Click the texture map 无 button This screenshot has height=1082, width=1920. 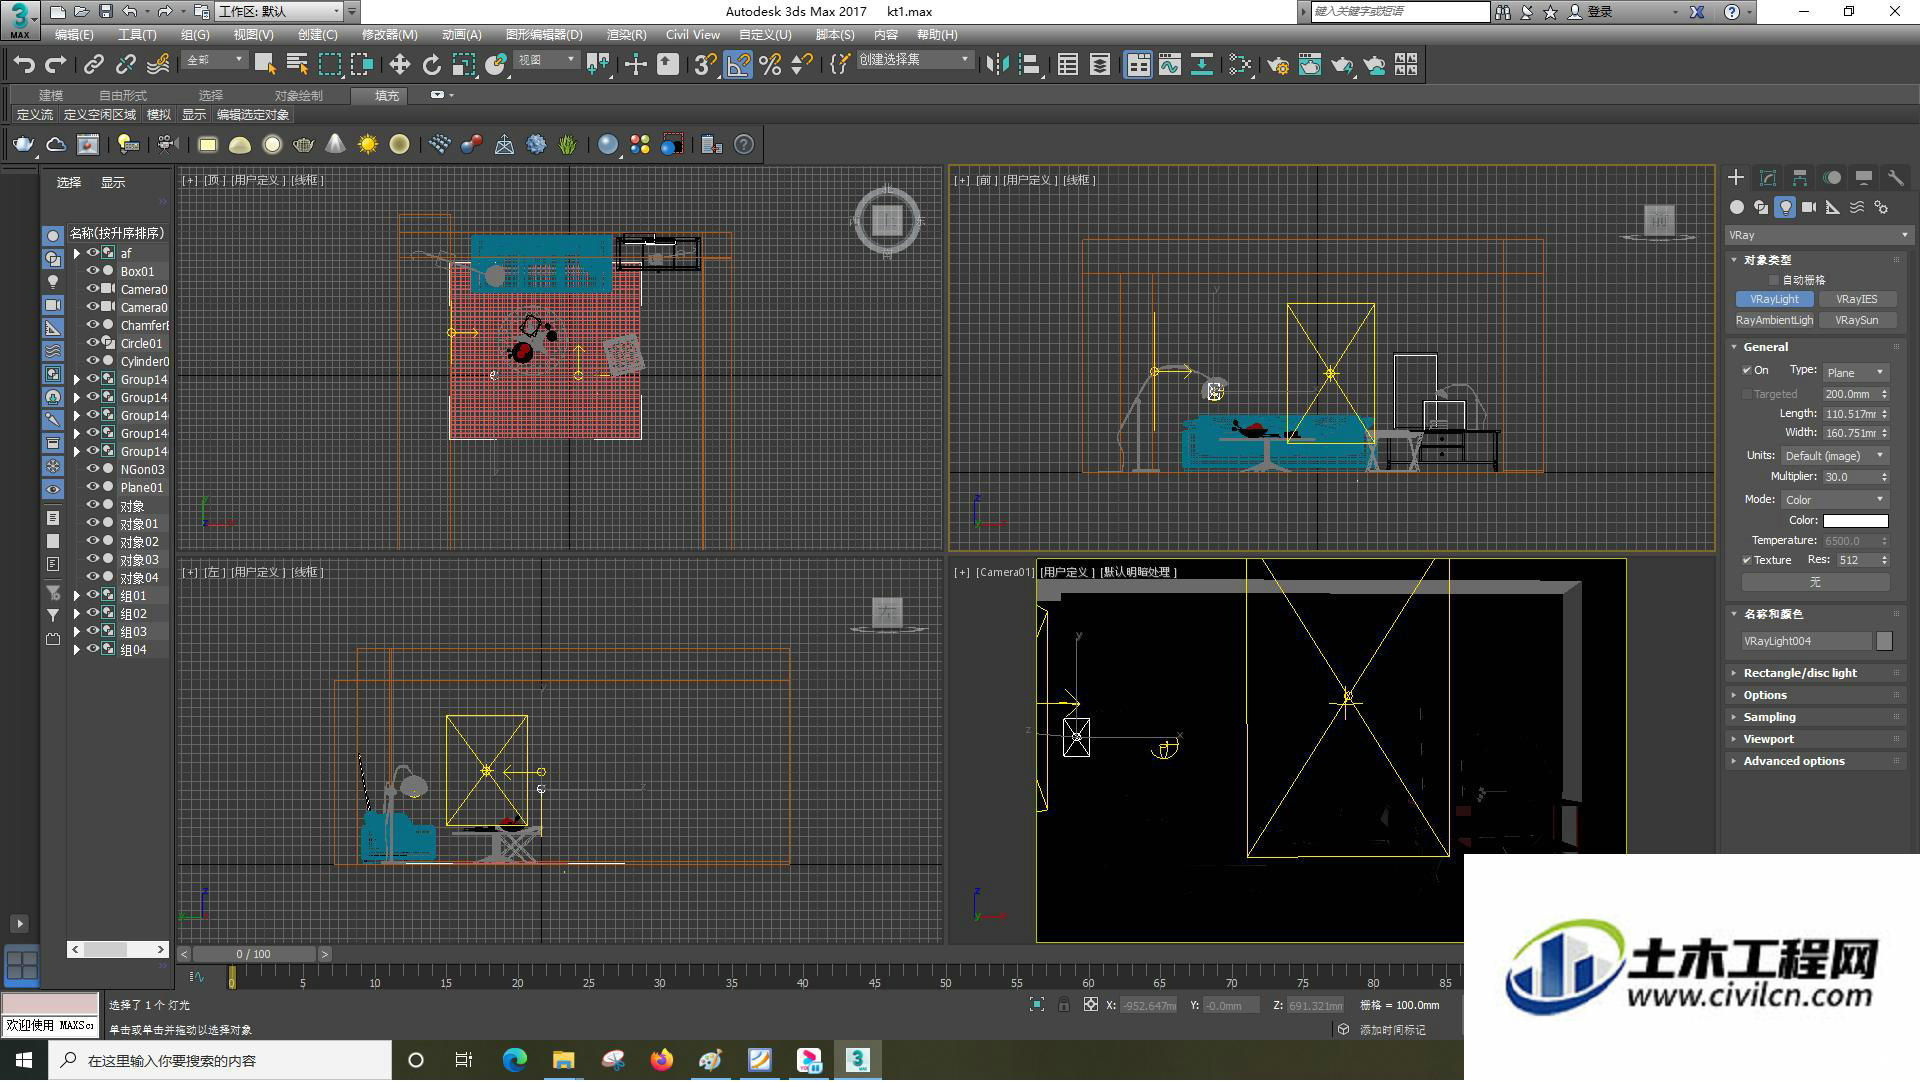pos(1815,582)
